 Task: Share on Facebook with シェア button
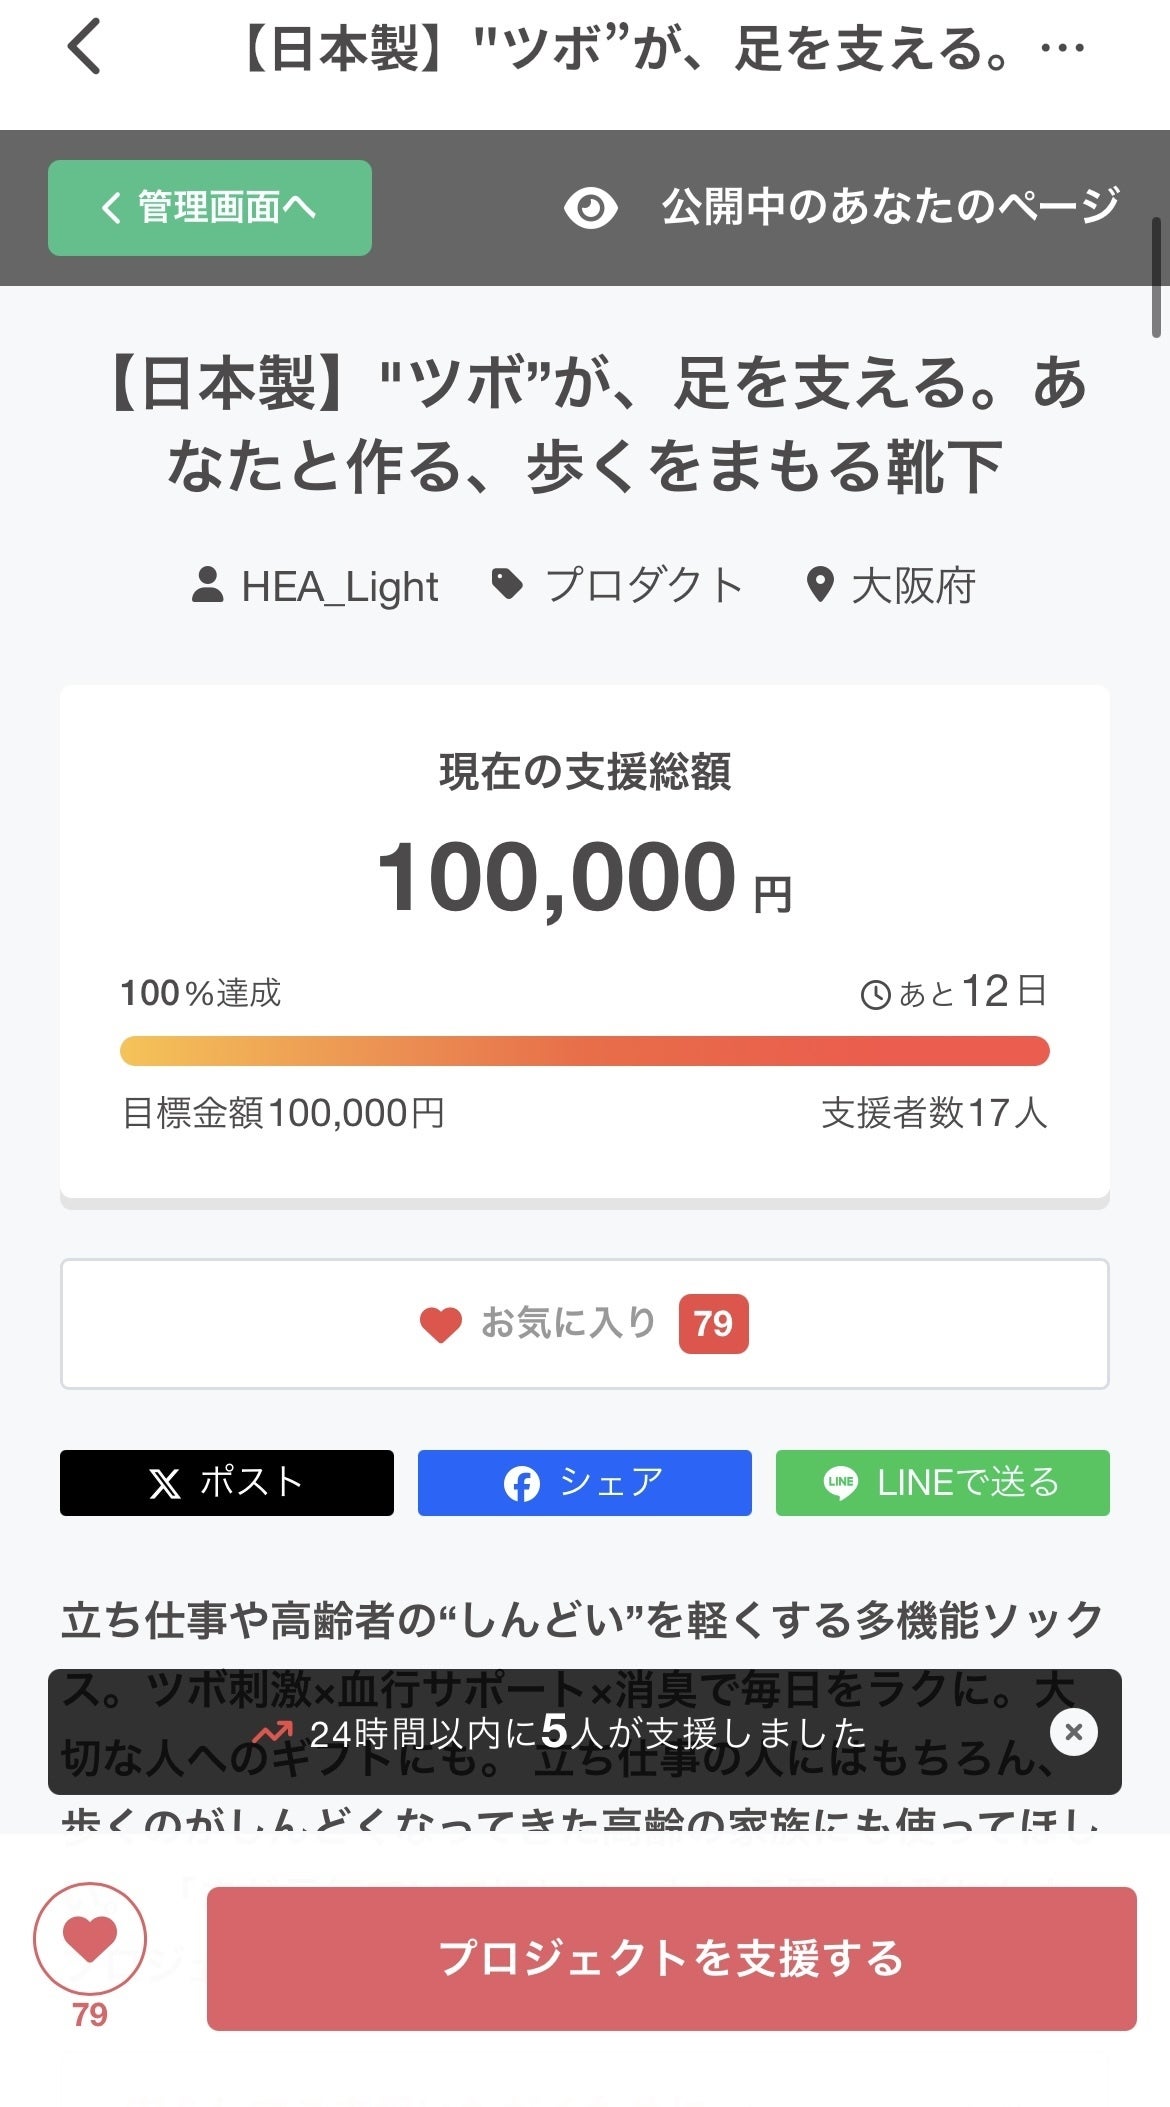(584, 1482)
